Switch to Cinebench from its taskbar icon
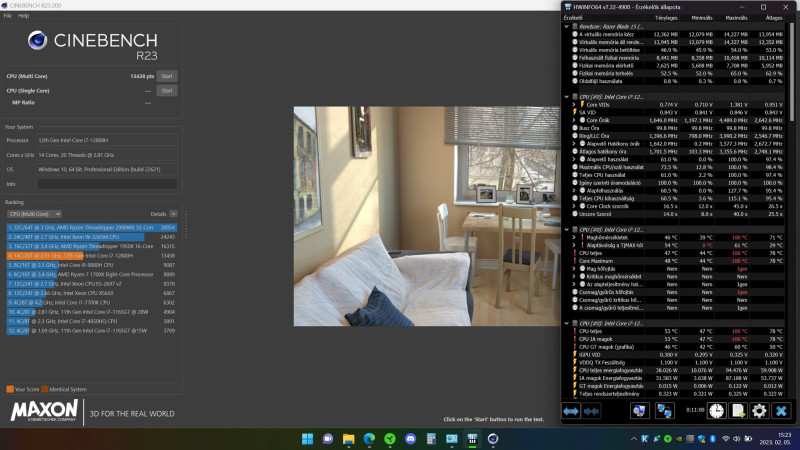Screen dimensions: 800x450 pos(493,439)
